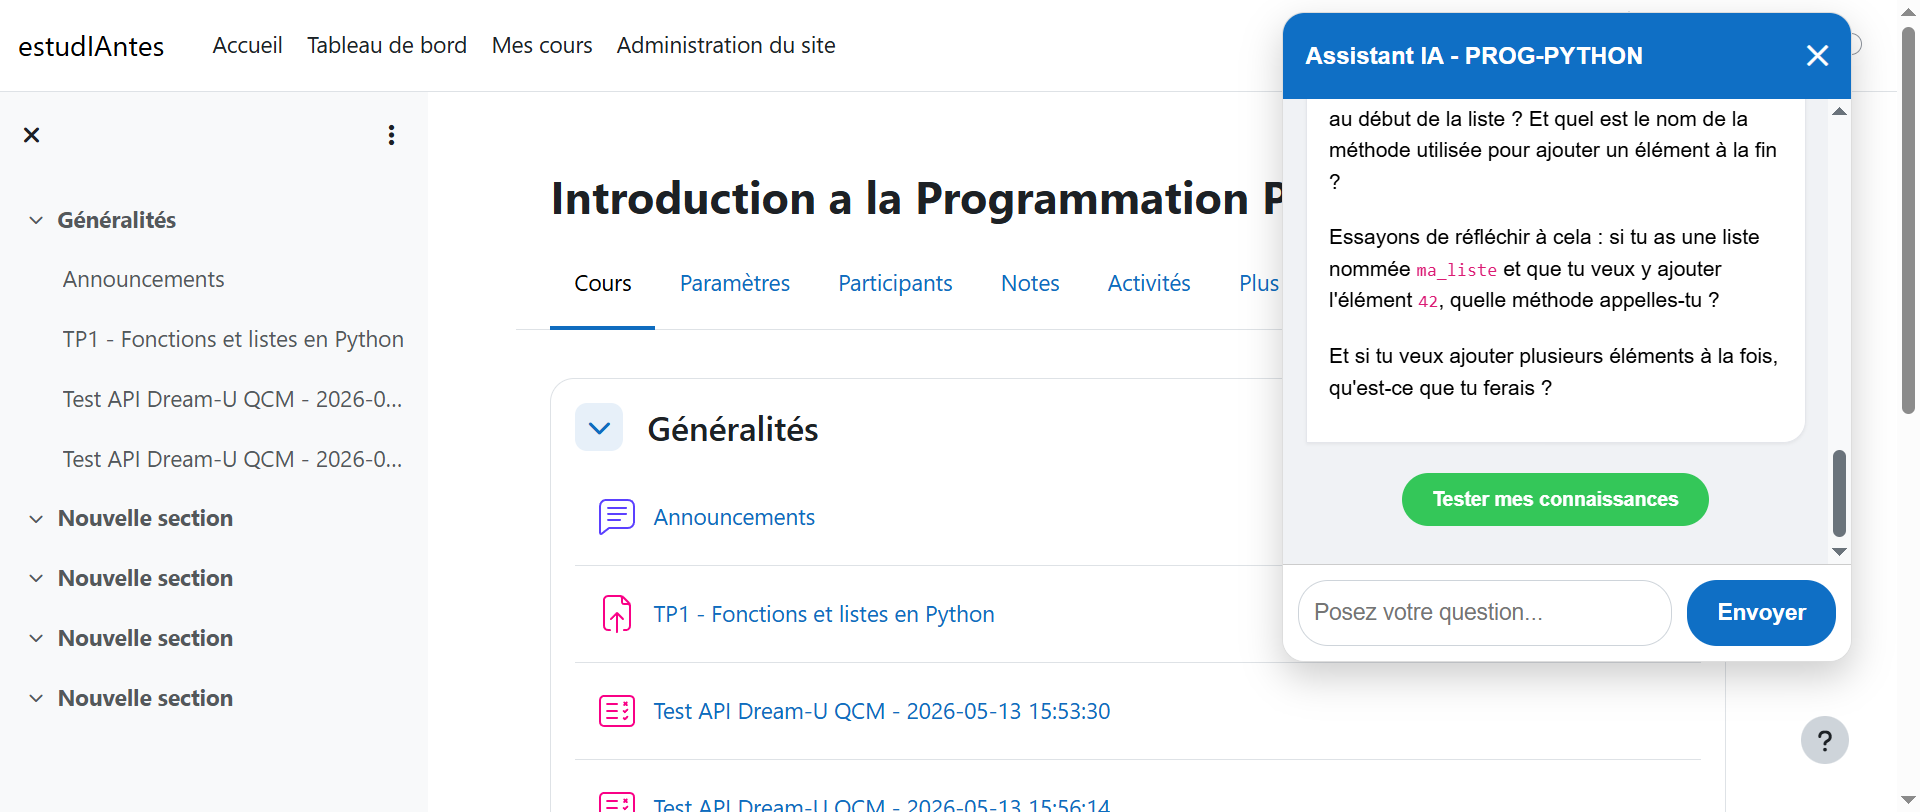This screenshot has width=1920, height=812.
Task: Select Announcements in the course index sidebar
Action: 143,279
